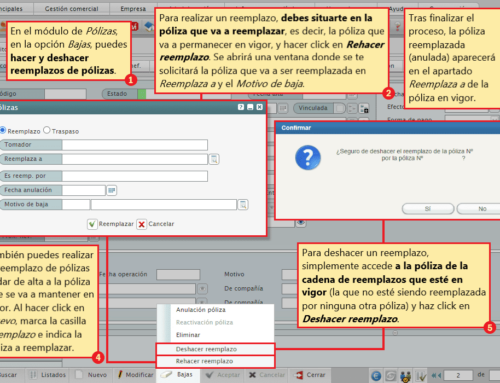Click the record number field showing 2
The height and width of the screenshot is (383, 500).
458,376
